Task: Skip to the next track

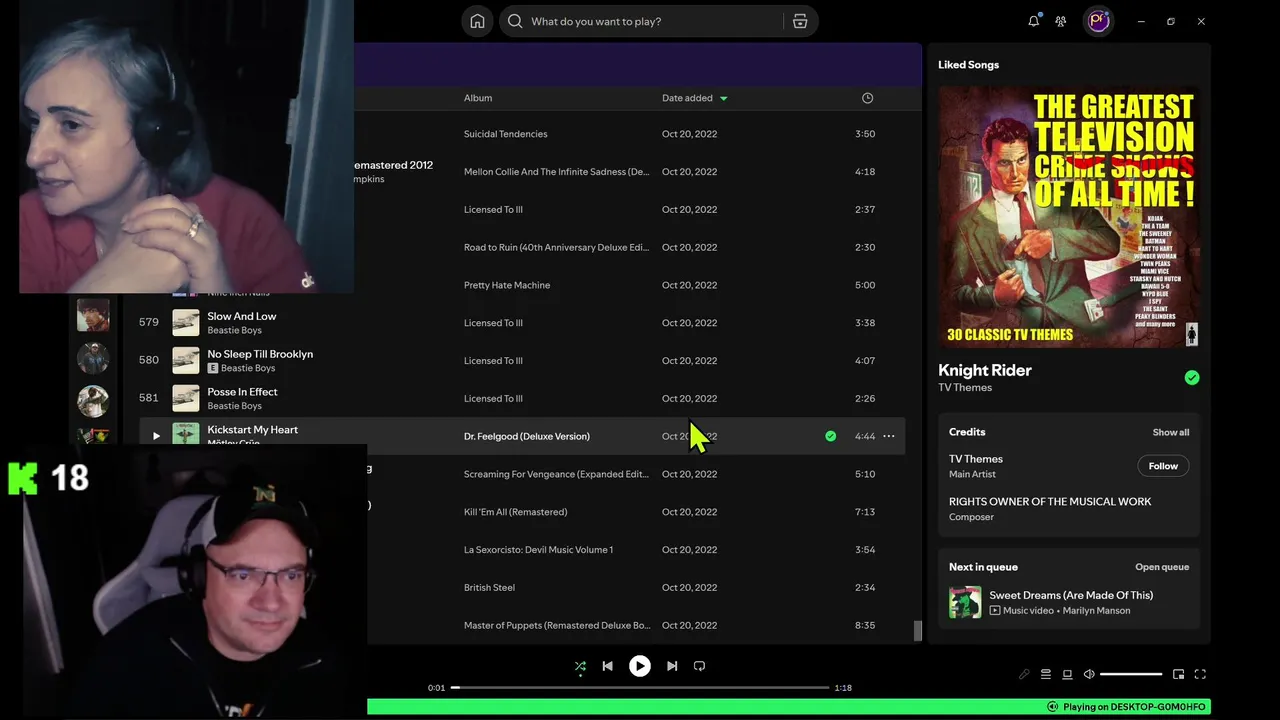Action: click(x=672, y=666)
